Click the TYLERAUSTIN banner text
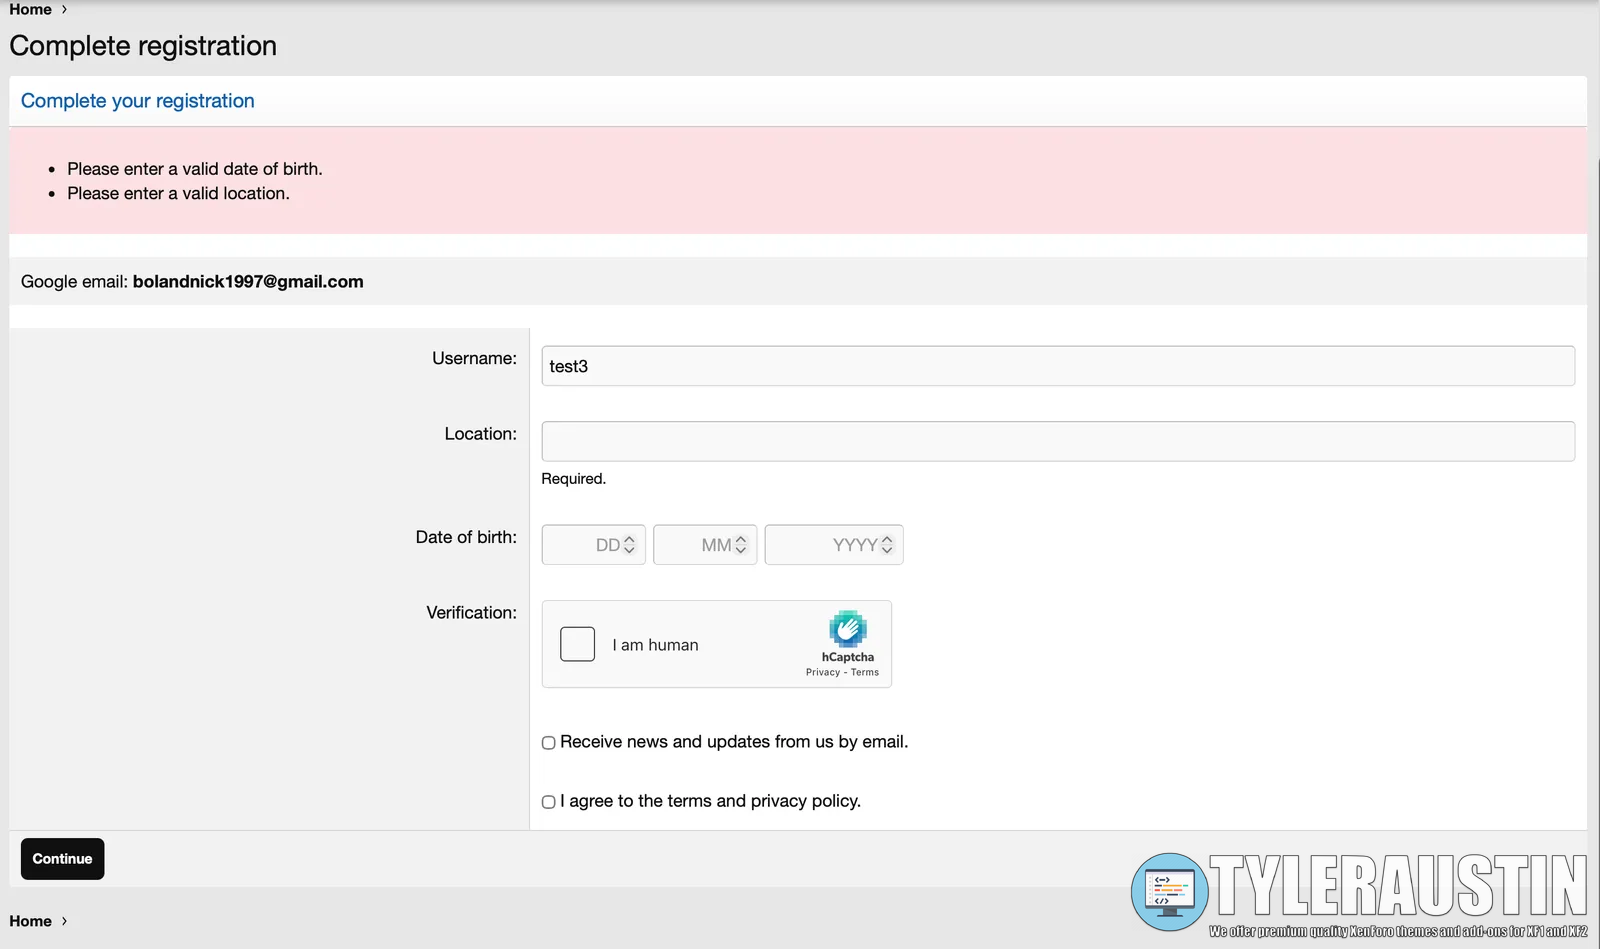This screenshot has height=949, width=1600. pos(1397,886)
